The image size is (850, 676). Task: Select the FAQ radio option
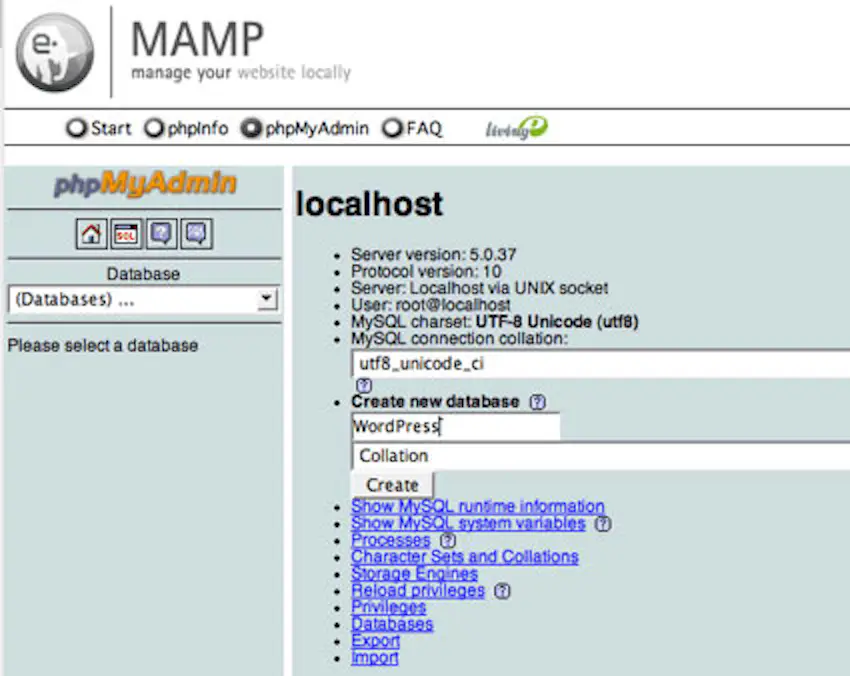(393, 128)
